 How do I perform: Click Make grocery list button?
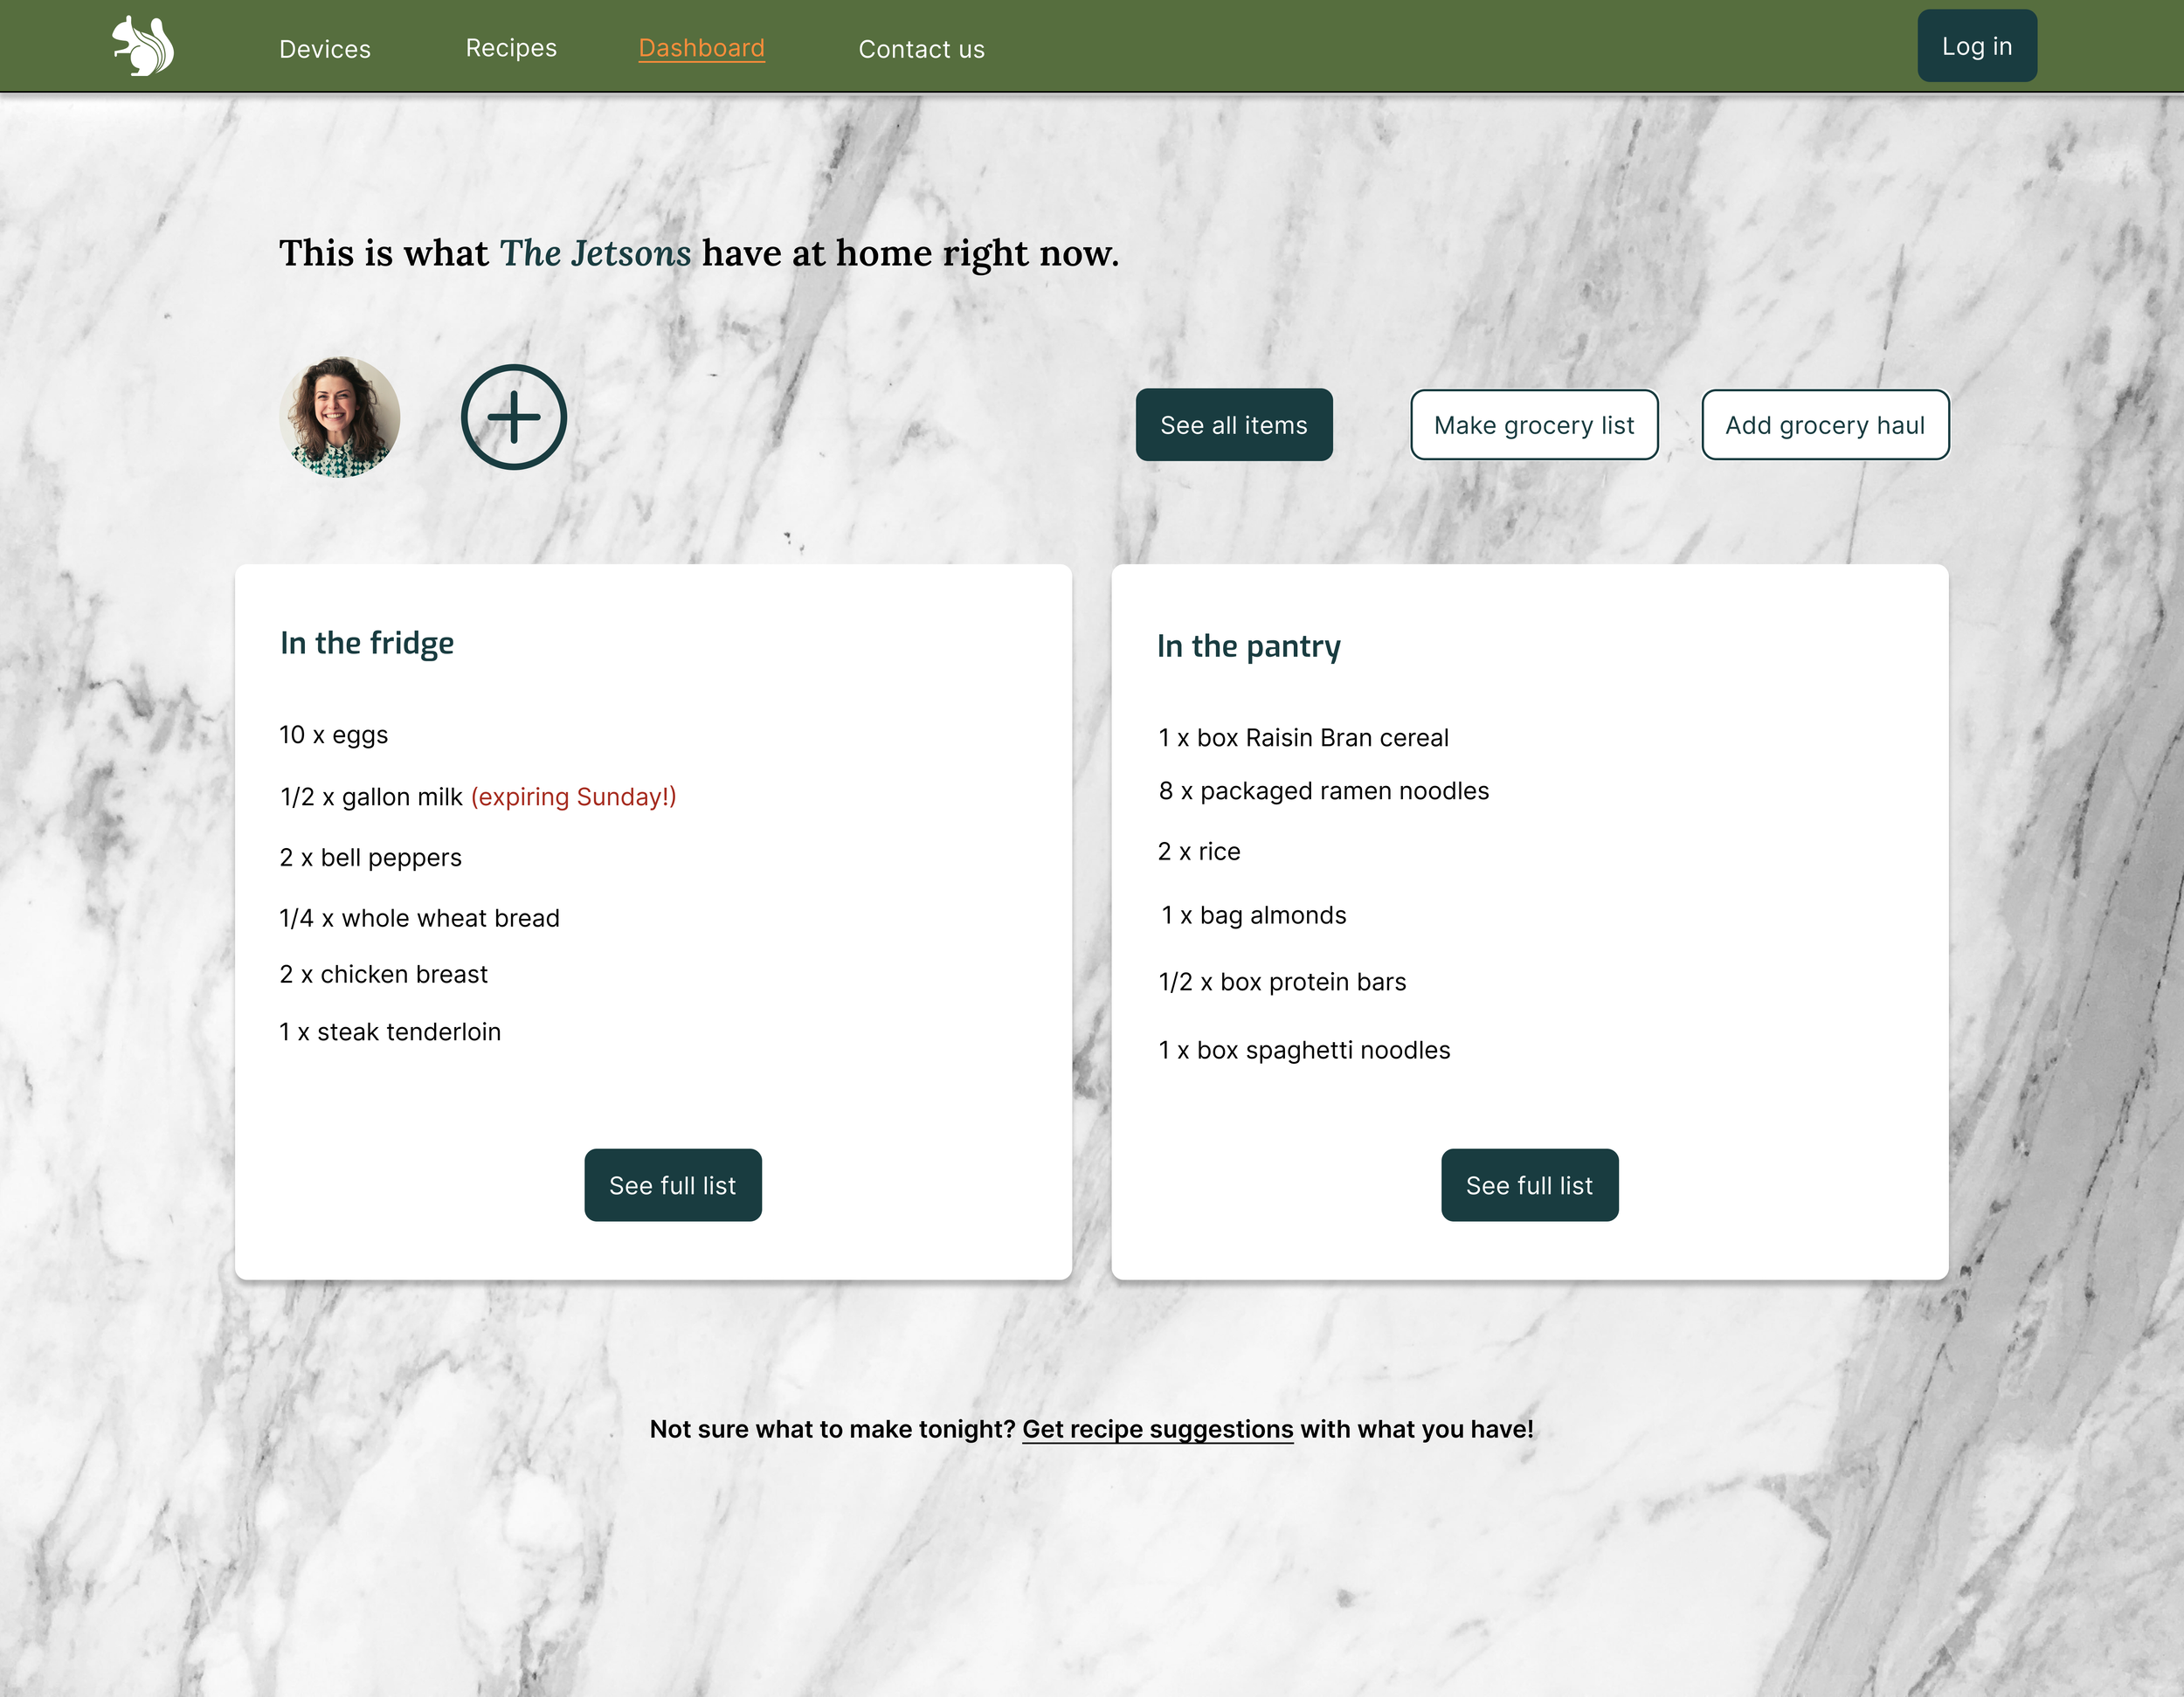tap(1533, 425)
